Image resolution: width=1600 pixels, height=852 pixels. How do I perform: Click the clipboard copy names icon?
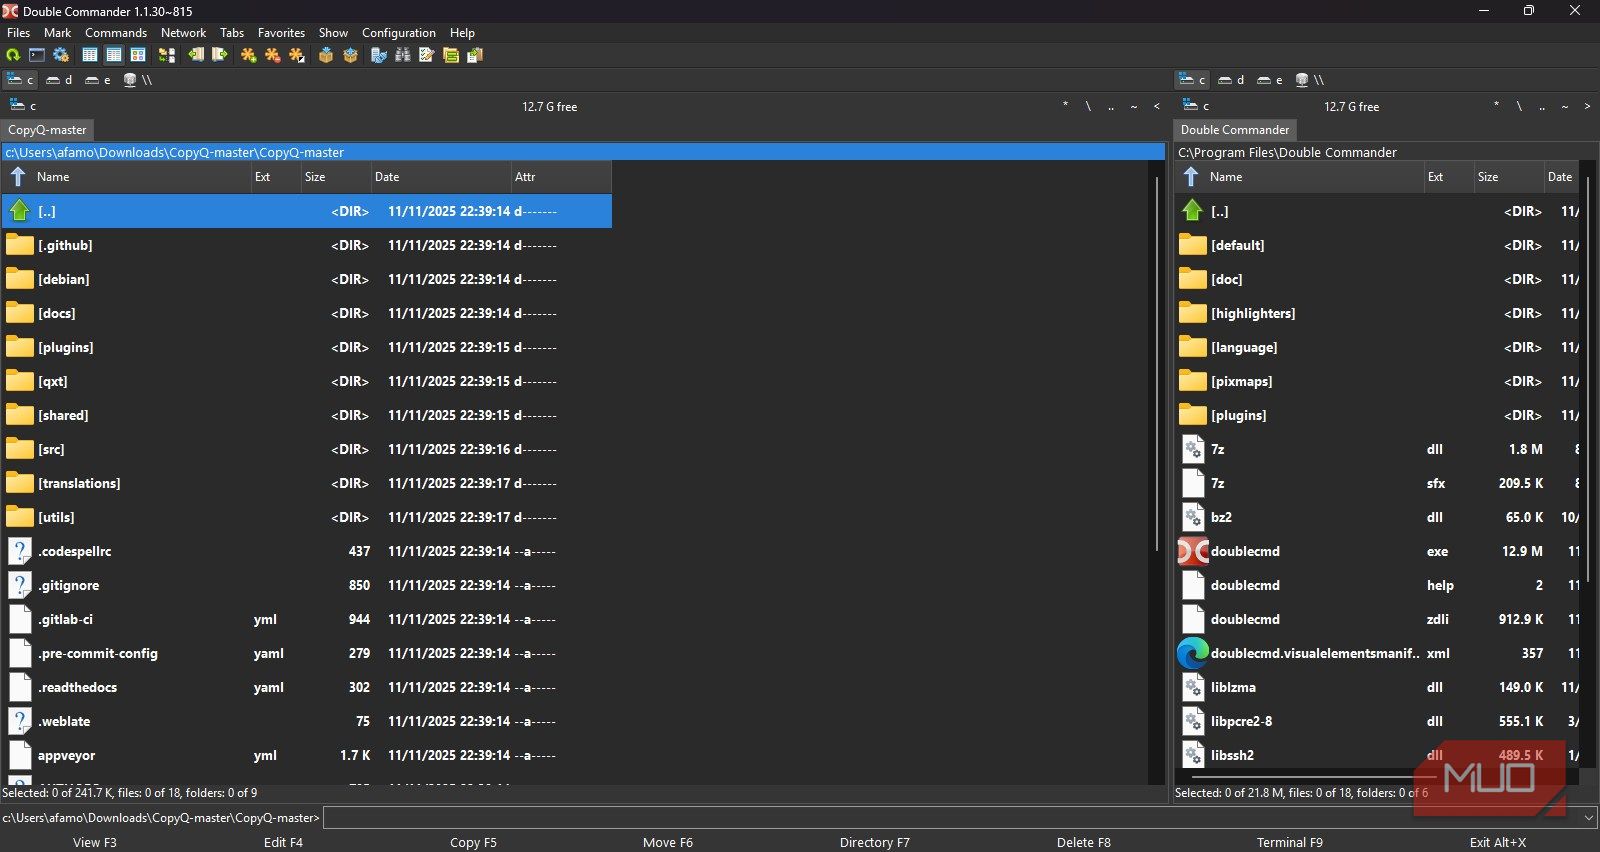(475, 55)
